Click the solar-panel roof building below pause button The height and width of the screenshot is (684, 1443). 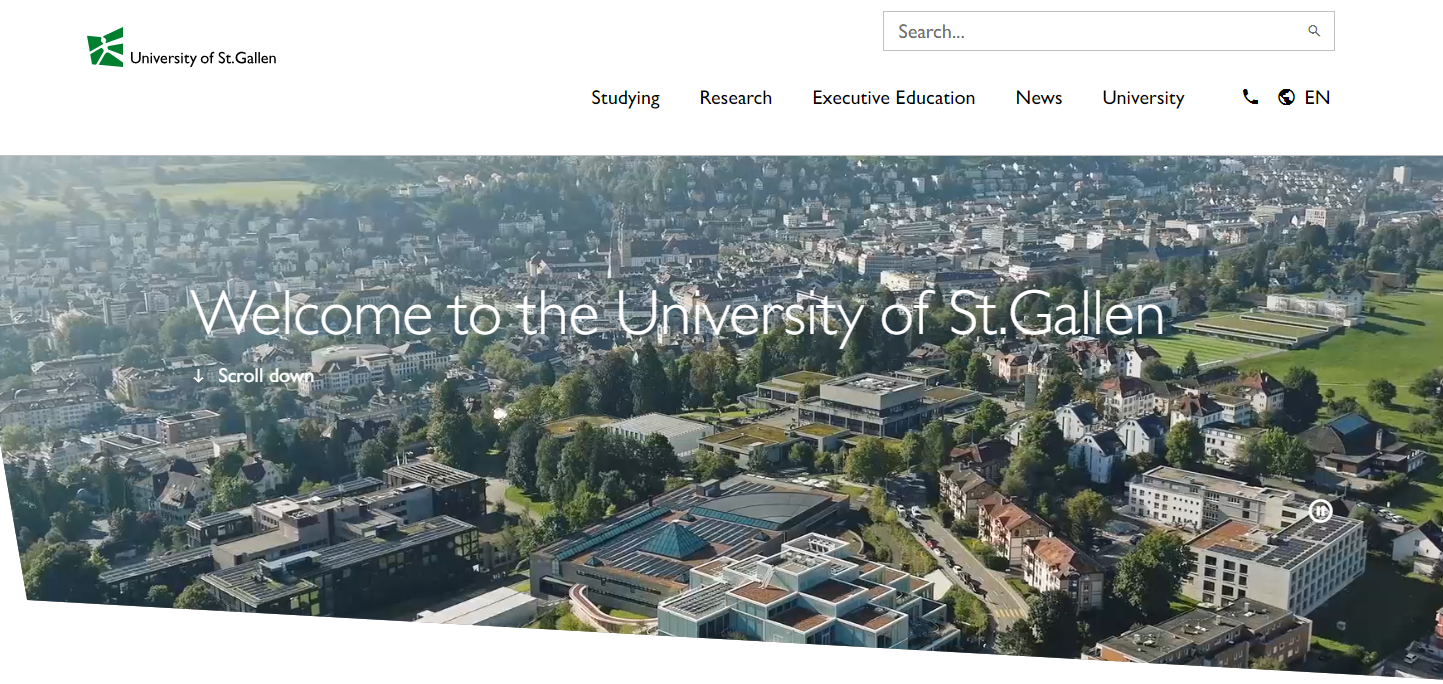click(x=1290, y=560)
